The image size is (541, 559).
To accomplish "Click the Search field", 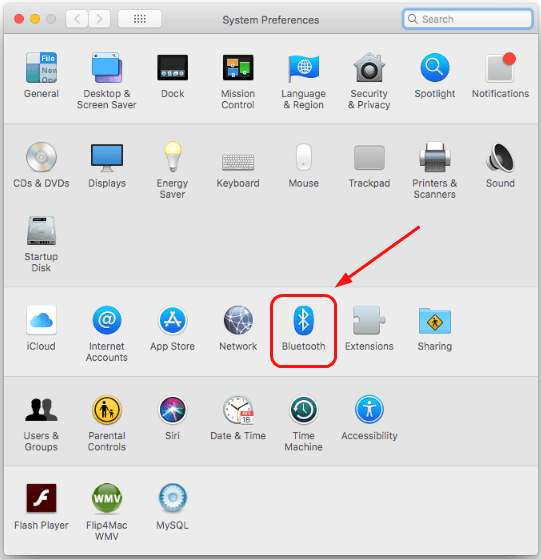I will 468,19.
